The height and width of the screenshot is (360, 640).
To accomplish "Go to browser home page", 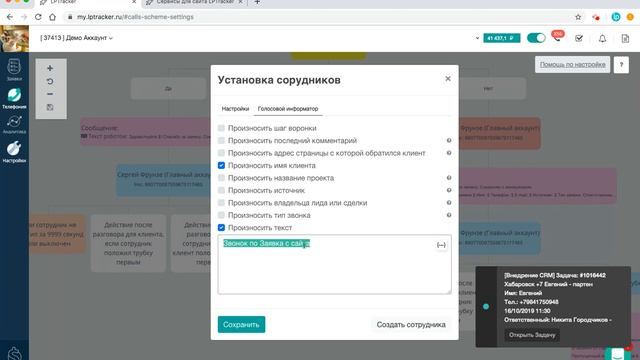I will coord(52,17).
